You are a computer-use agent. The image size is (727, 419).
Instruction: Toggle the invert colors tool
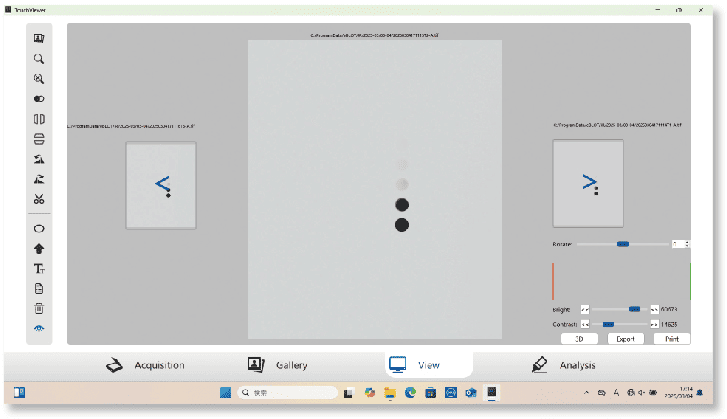(x=39, y=98)
